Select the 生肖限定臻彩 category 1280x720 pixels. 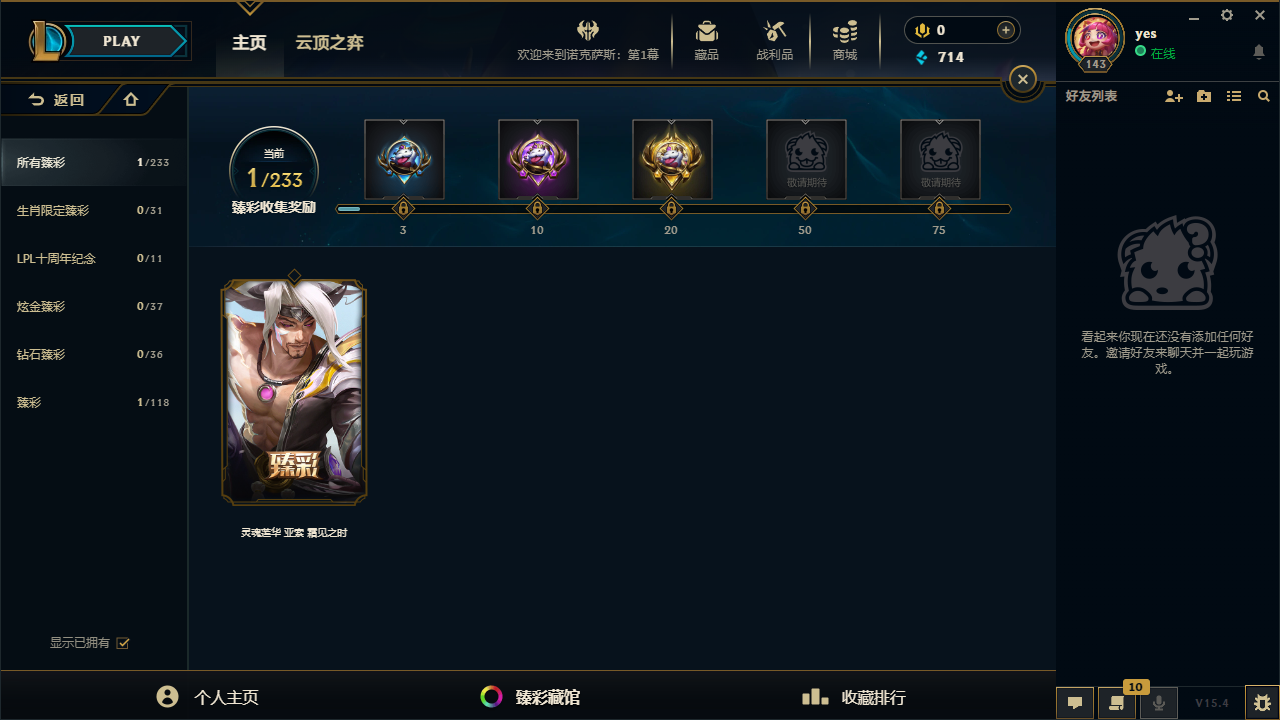93,211
